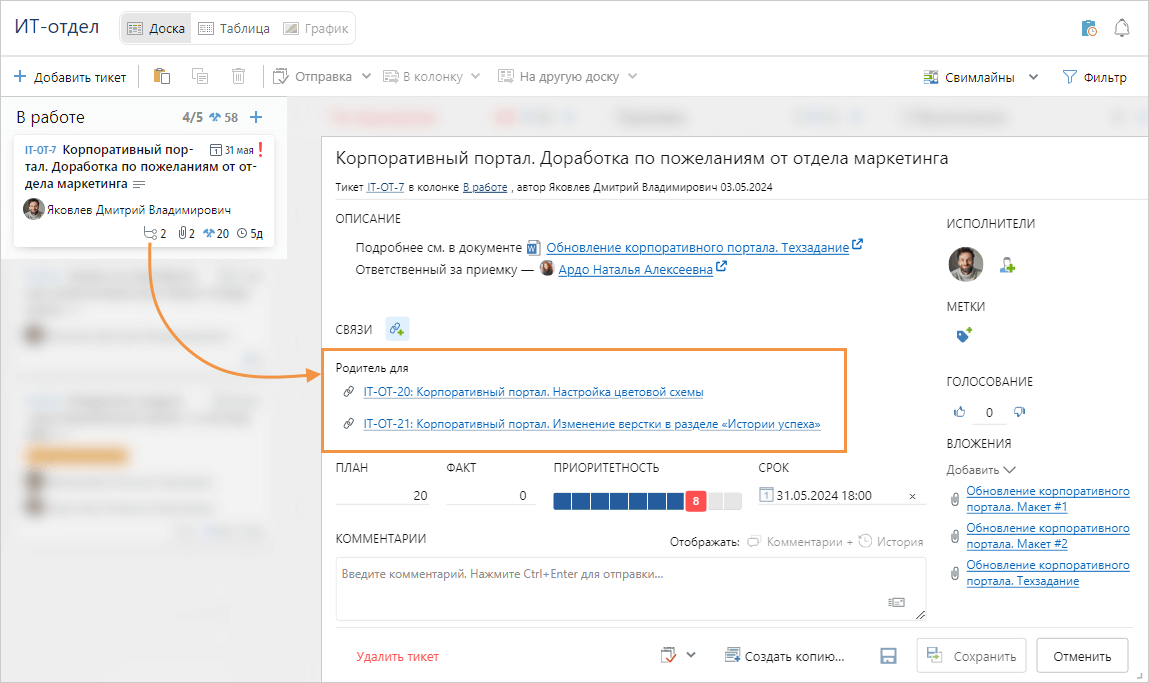Image resolution: width=1149 pixels, height=683 pixels.
Task: Click the plus icon in В работе column
Action: pos(256,117)
